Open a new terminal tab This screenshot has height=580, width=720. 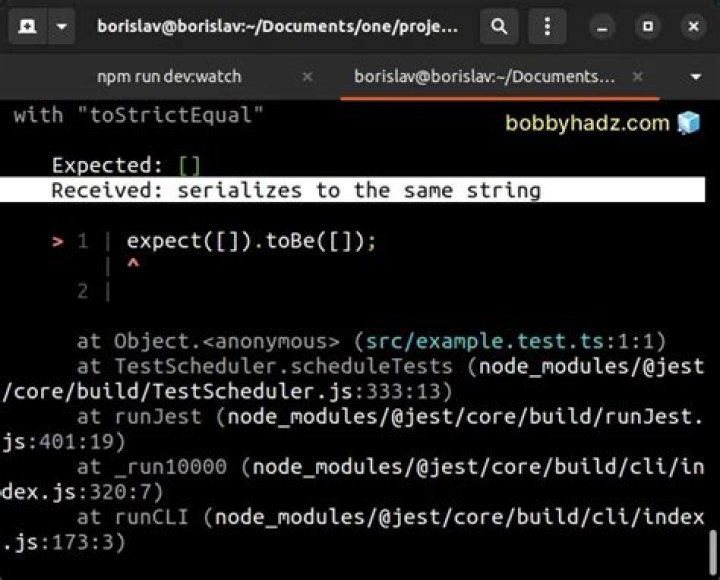(28, 27)
